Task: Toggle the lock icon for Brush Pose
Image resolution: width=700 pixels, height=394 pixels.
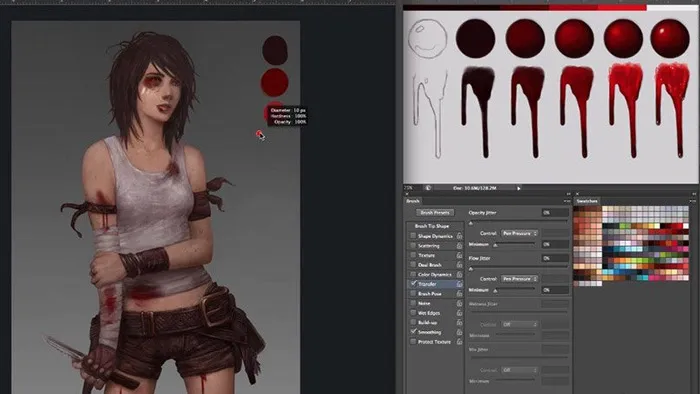Action: point(459,294)
